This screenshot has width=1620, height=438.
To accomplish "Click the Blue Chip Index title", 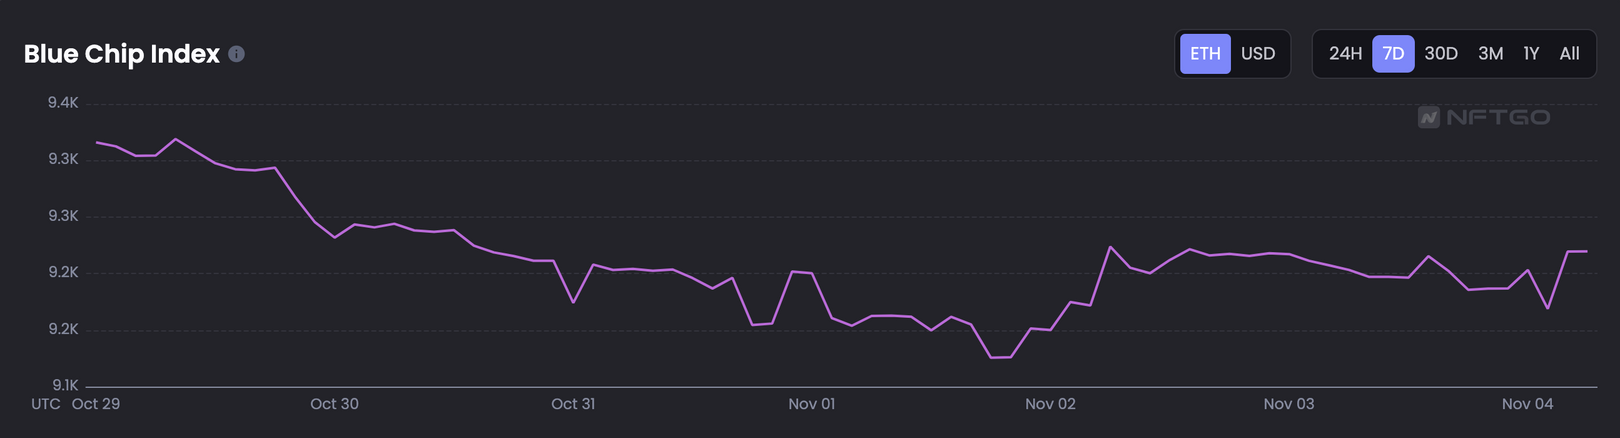I will point(121,54).
